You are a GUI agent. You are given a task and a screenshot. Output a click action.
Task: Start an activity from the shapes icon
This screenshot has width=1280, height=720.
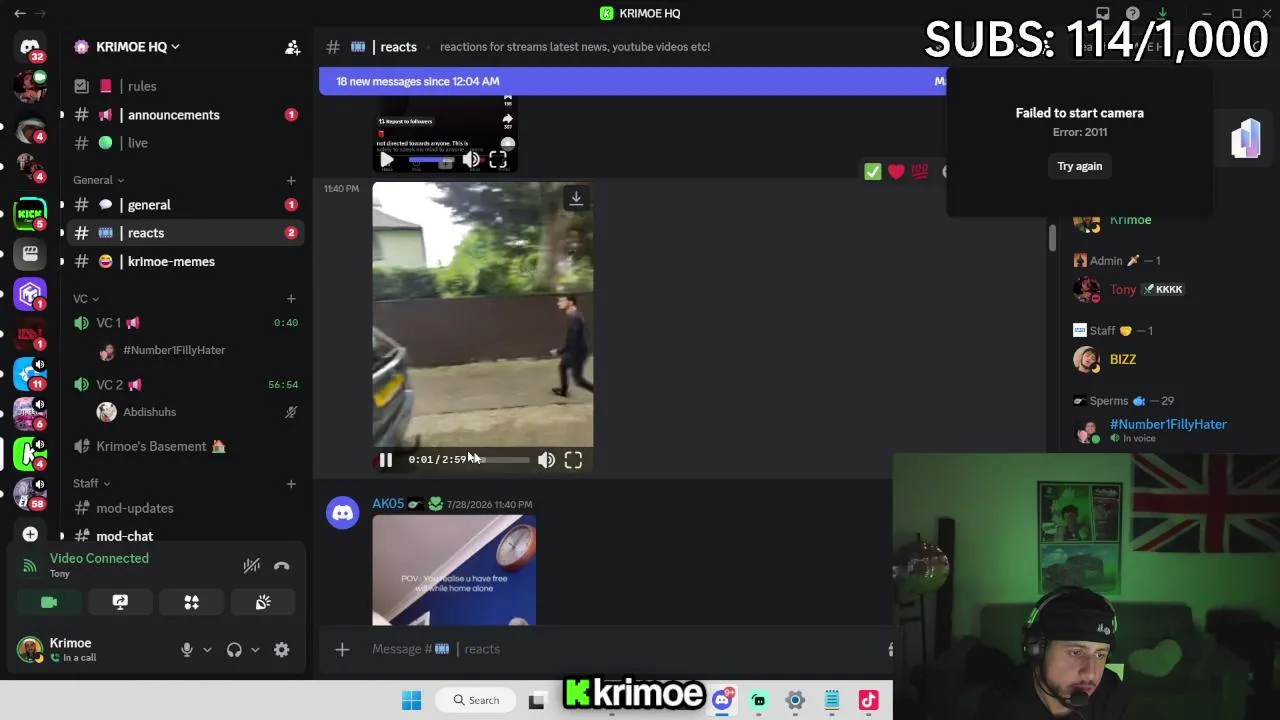[192, 602]
